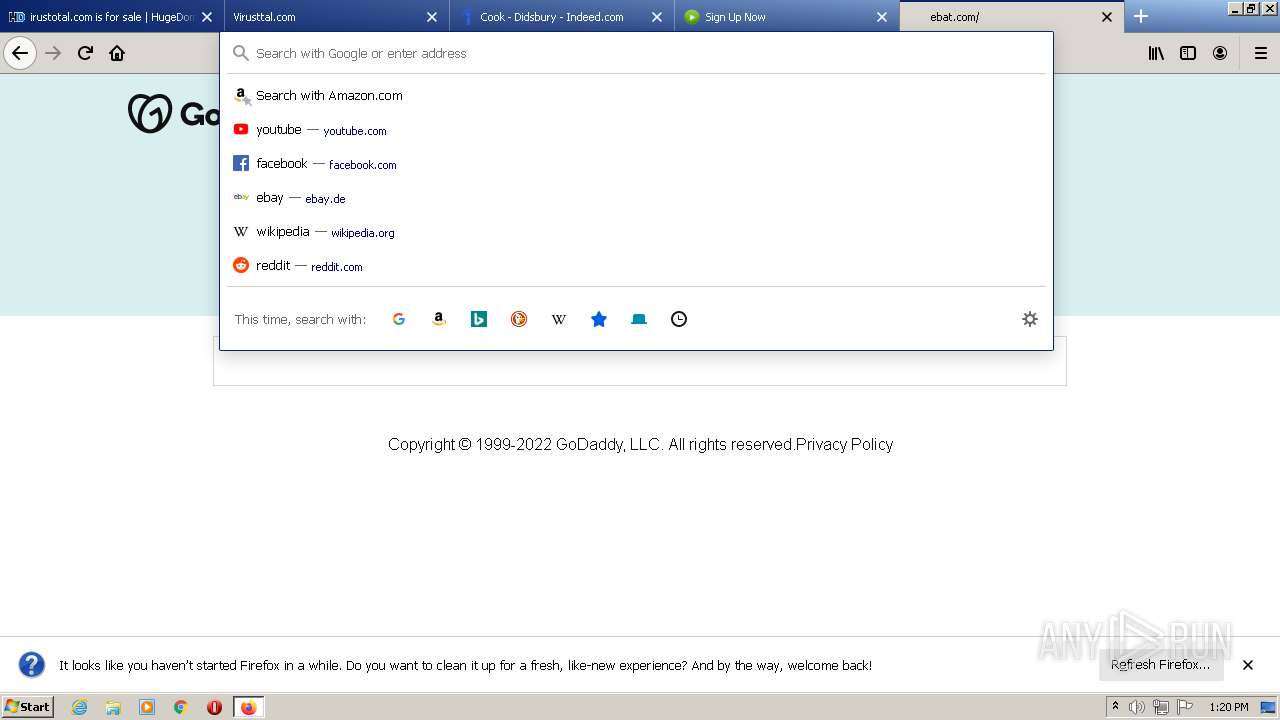Screen dimensions: 1280x720
Task: Open File Explorer from taskbar
Action: 113,707
